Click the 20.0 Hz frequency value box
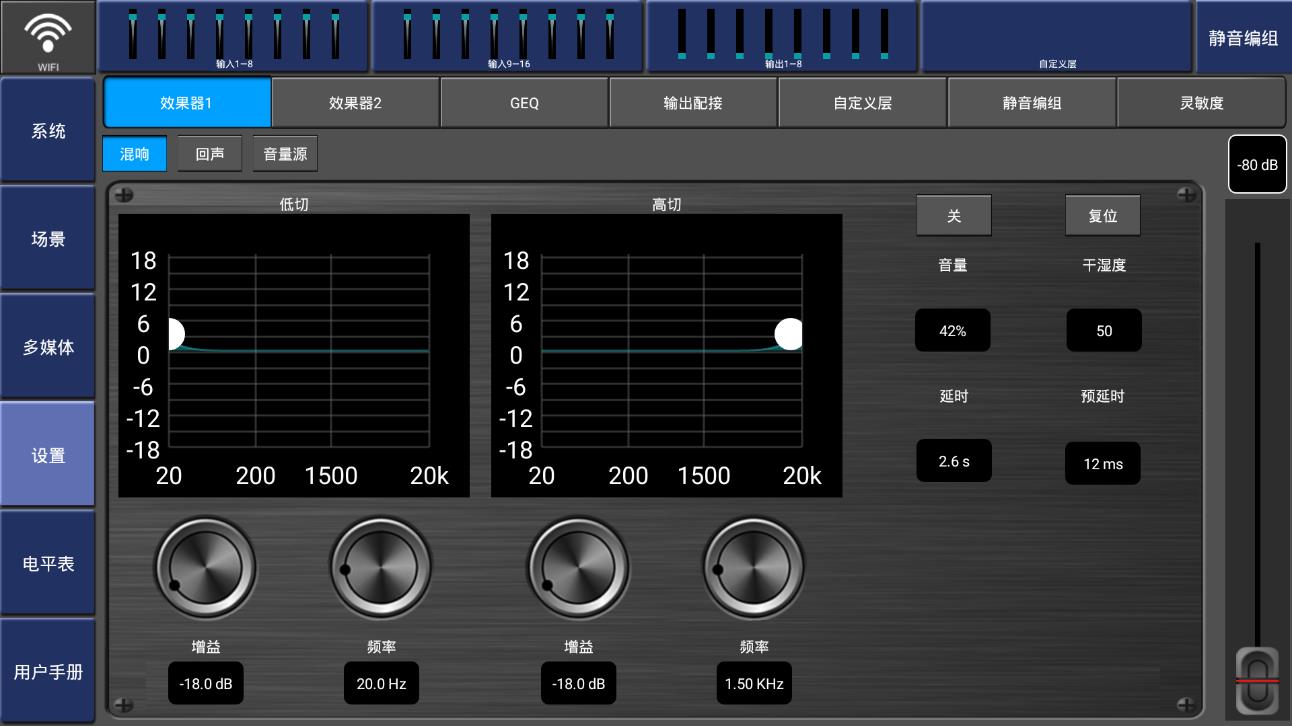The width and height of the screenshot is (1292, 726). [381, 684]
